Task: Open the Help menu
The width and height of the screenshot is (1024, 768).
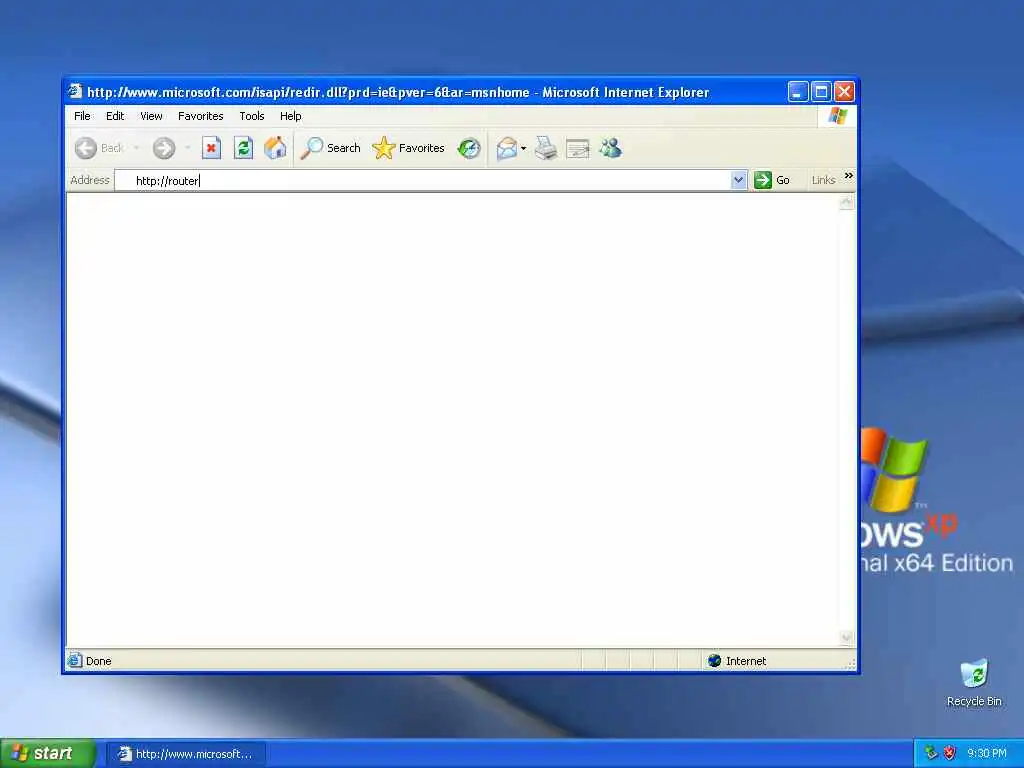Action: [x=291, y=116]
